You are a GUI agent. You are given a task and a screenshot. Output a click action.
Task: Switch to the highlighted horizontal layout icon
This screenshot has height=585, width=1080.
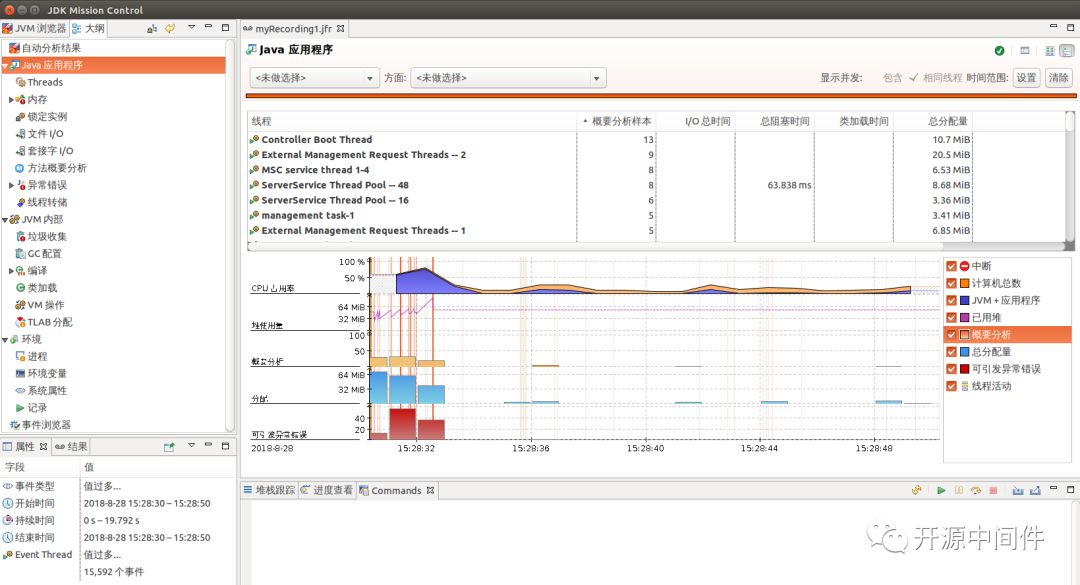(1066, 50)
